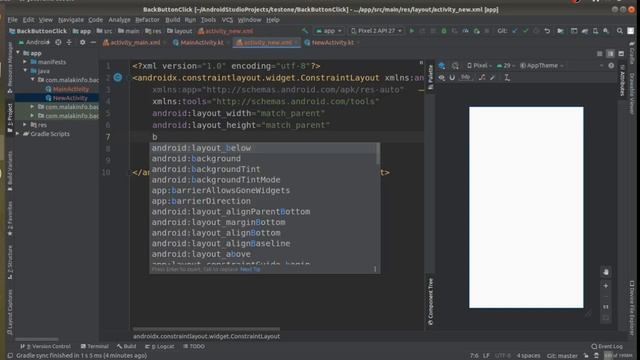640x360 pixels.
Task: Open the Android project view dropdown
Action: [x=34, y=42]
